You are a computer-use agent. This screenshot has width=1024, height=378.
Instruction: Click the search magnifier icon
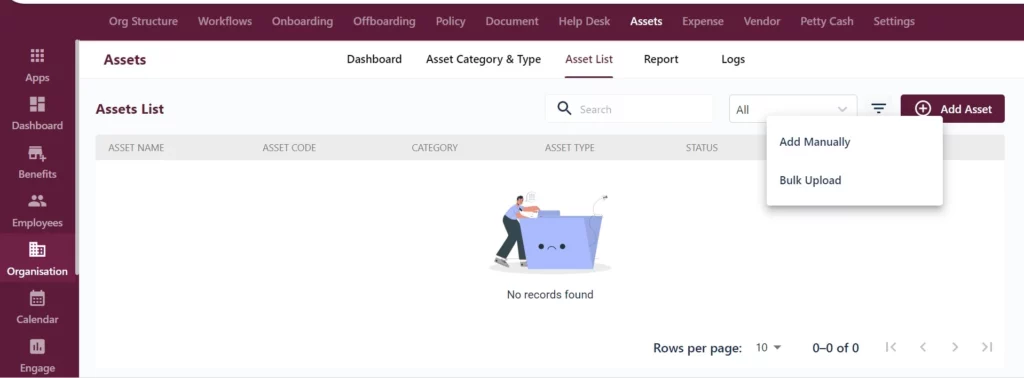tap(564, 108)
